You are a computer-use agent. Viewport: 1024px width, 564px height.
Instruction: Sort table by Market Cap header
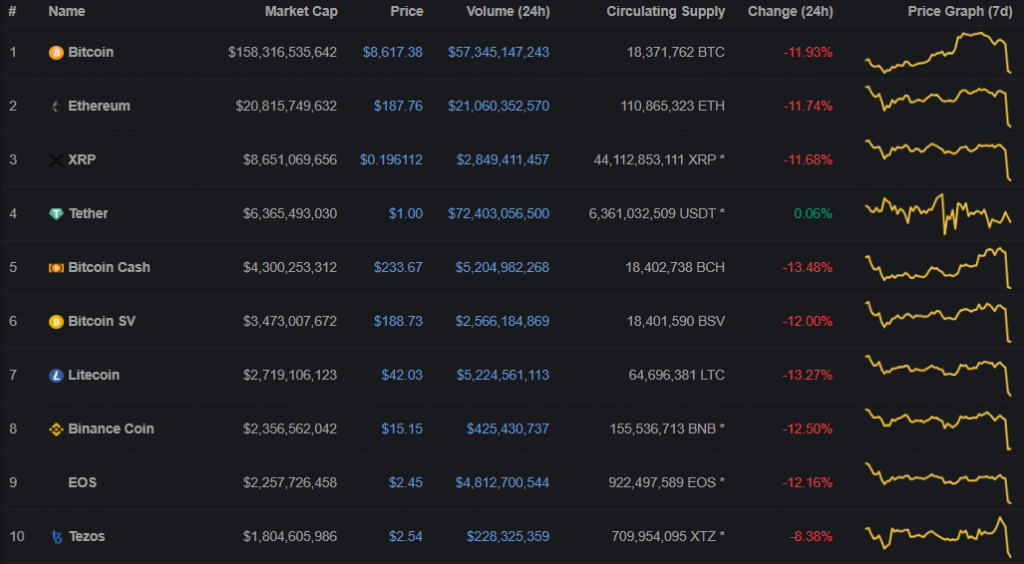[x=300, y=12]
